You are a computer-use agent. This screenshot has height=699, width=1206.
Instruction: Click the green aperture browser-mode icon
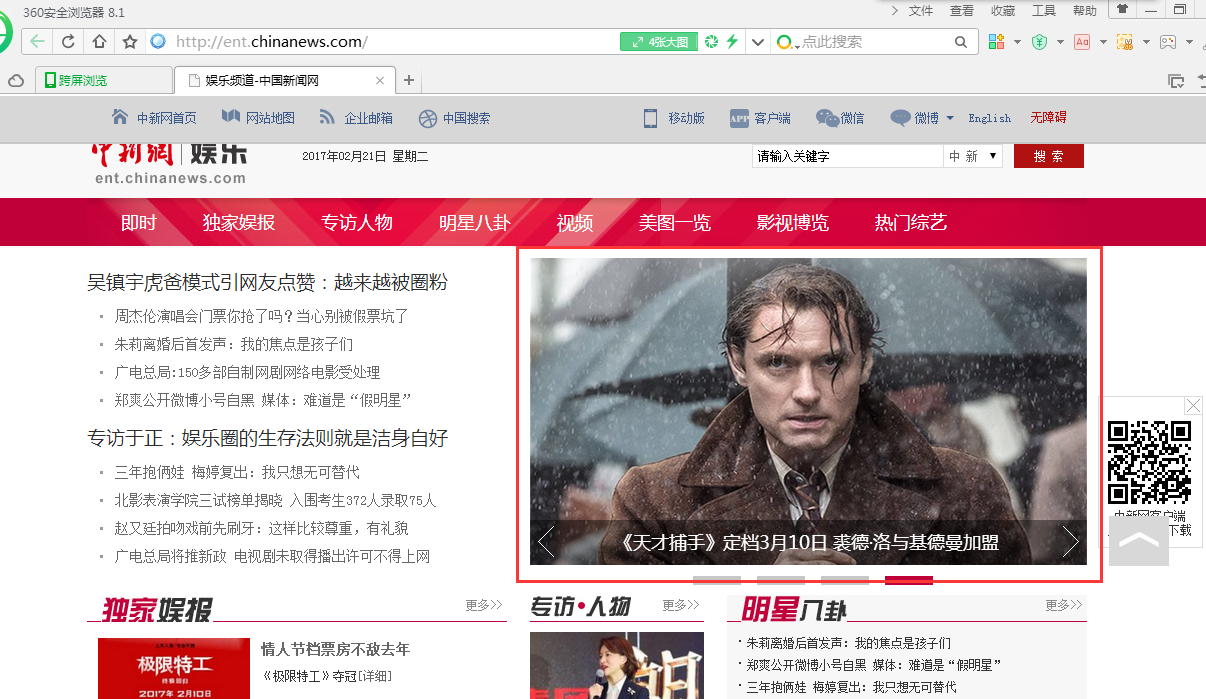click(x=711, y=42)
